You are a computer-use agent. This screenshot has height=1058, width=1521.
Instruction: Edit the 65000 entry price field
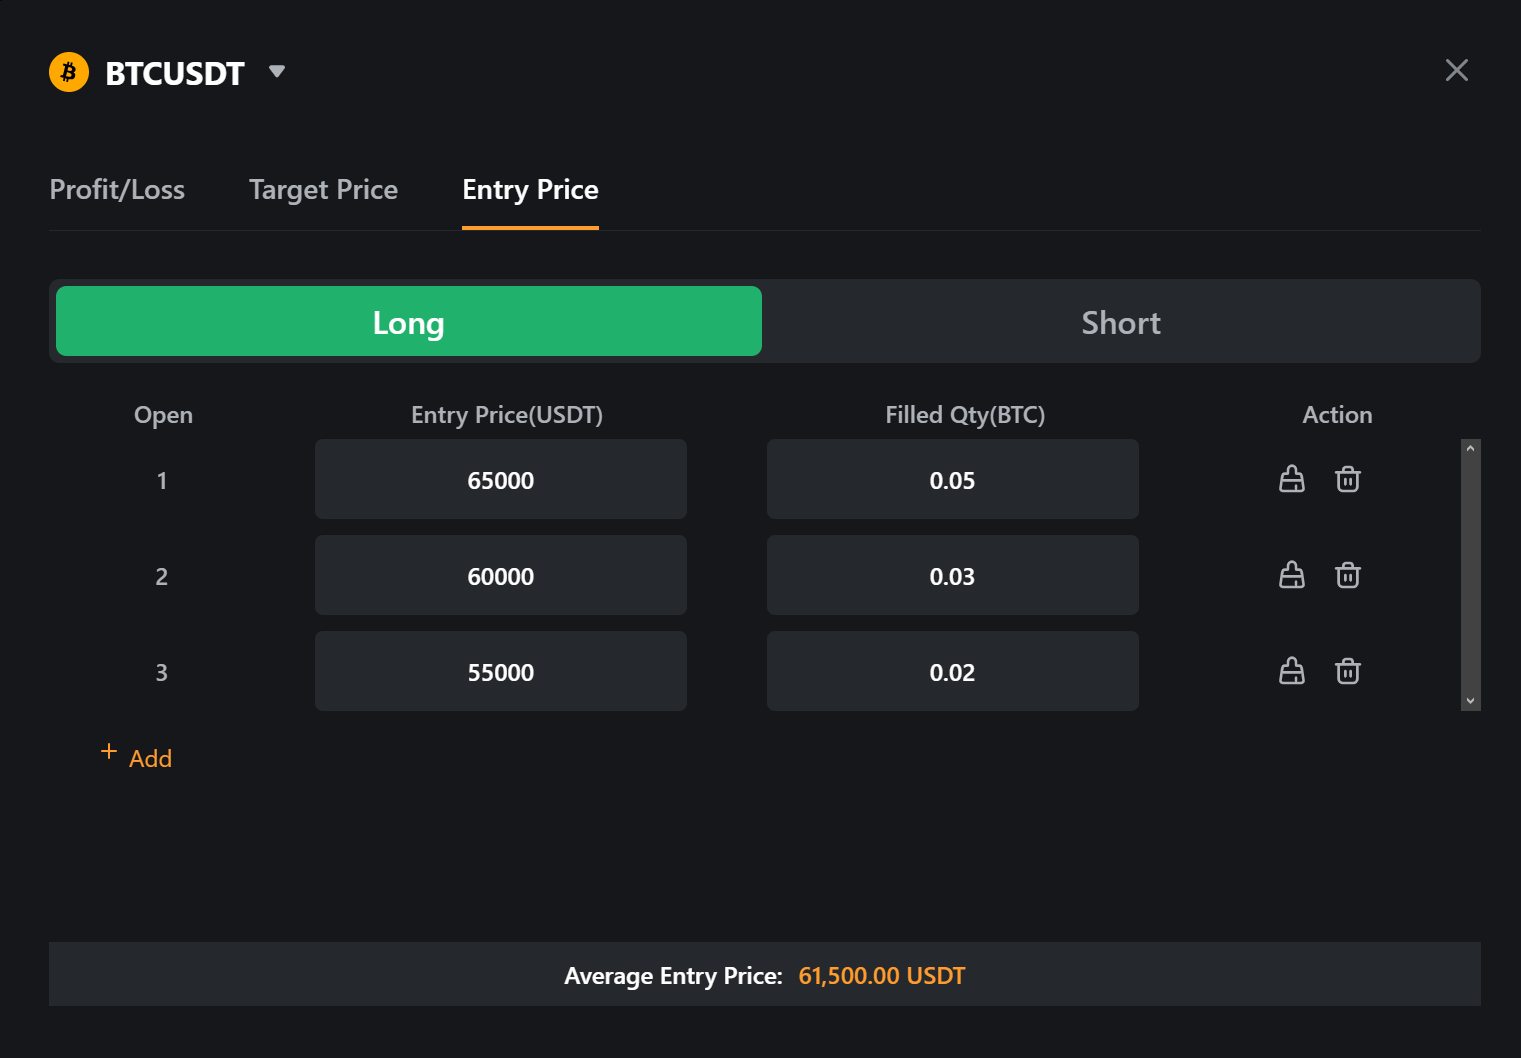(500, 480)
